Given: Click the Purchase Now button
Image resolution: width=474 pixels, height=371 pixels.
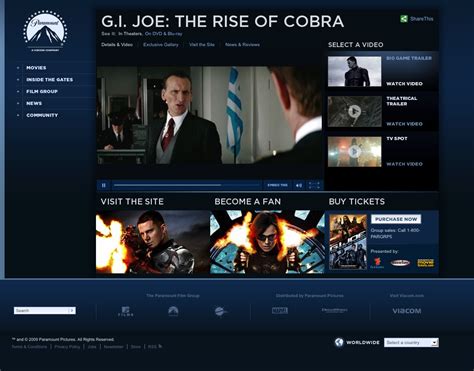Looking at the screenshot, I should (x=396, y=219).
